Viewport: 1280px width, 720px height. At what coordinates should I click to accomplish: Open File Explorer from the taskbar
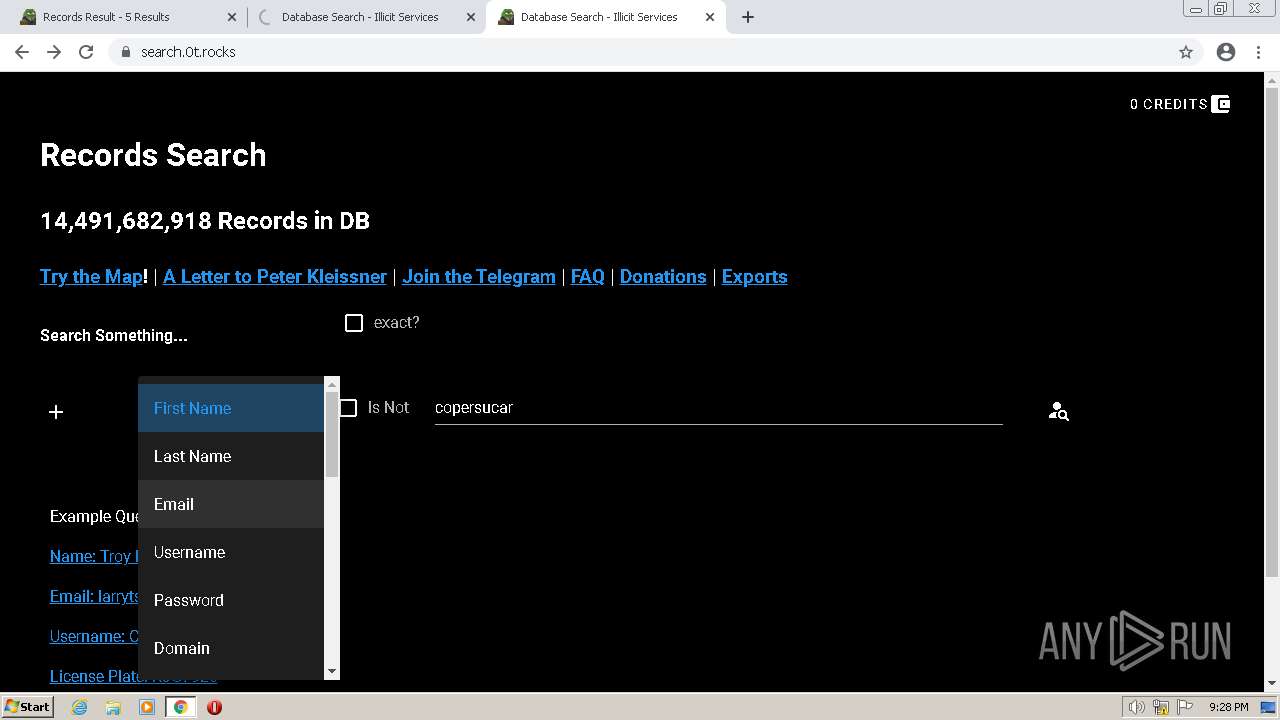tap(113, 707)
